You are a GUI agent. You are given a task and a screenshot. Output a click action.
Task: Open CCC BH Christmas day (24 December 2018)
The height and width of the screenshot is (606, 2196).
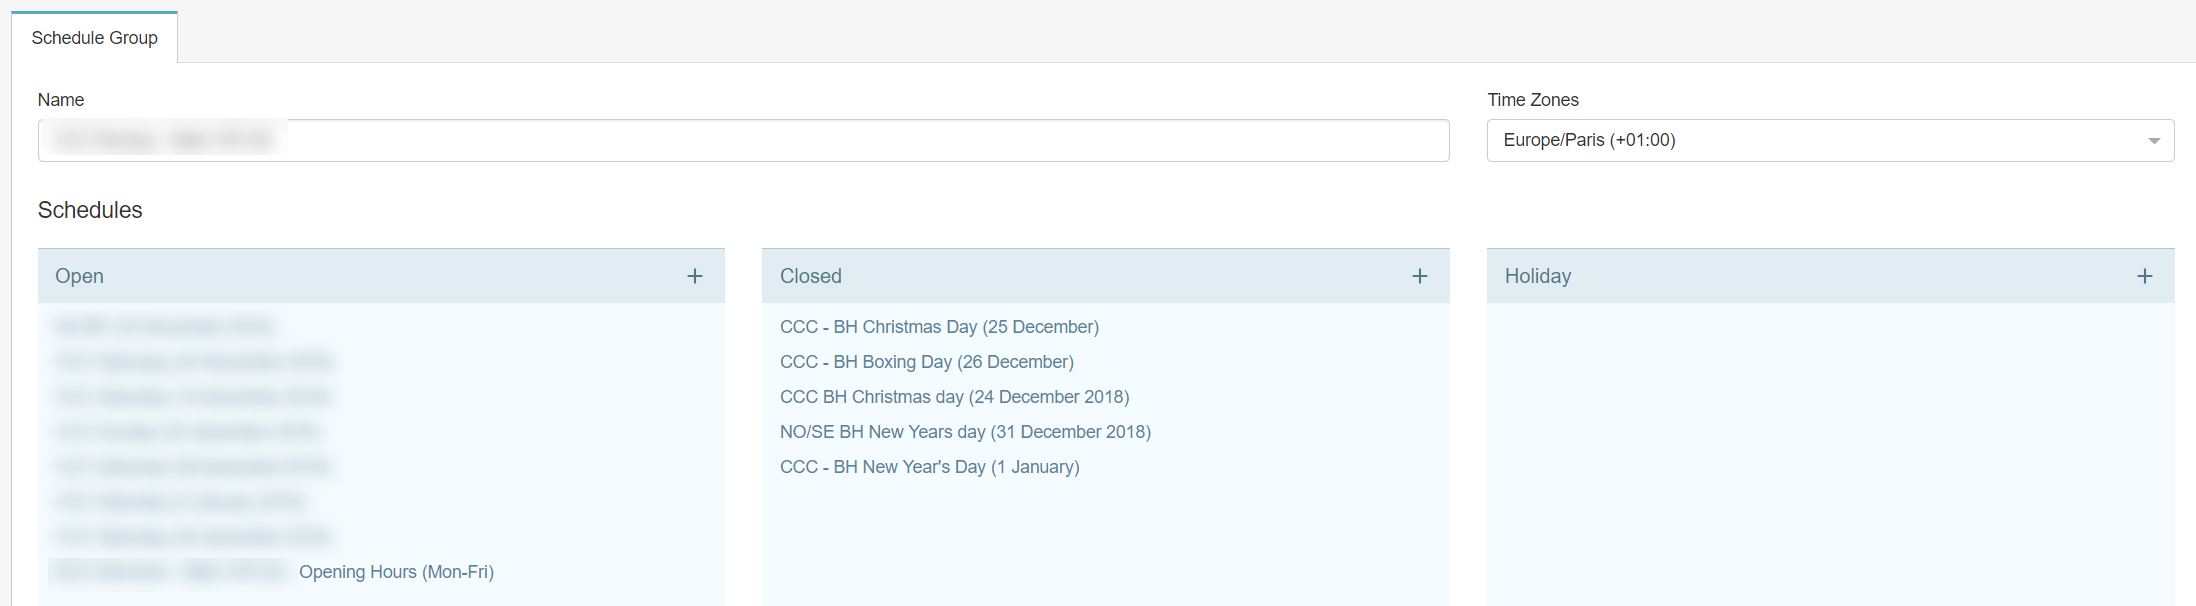954,397
